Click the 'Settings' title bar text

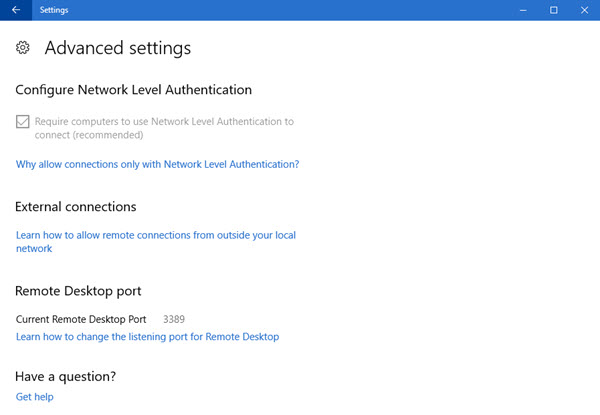click(x=54, y=10)
